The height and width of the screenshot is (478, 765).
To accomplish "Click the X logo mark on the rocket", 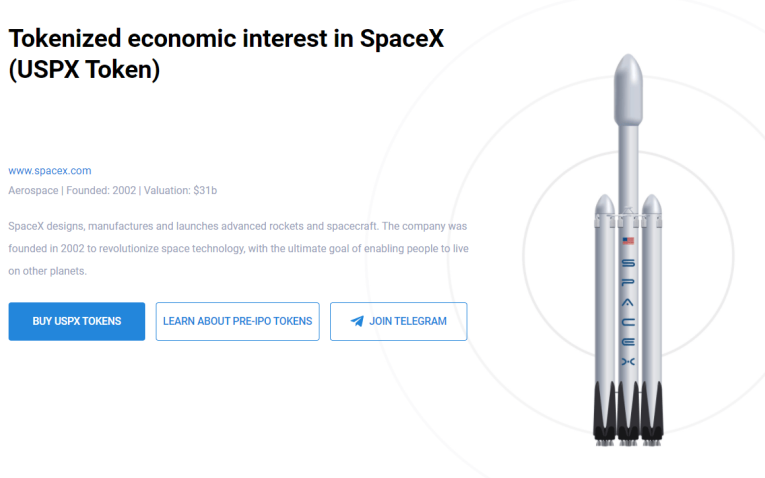I will point(628,362).
